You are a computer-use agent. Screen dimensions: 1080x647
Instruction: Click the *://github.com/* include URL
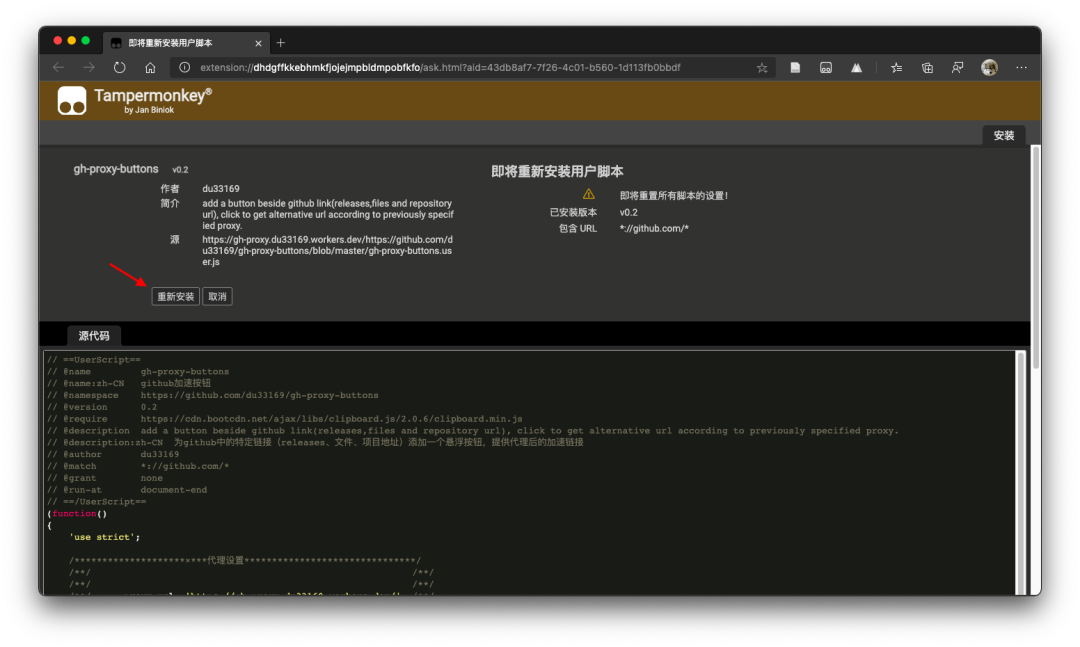pos(654,228)
